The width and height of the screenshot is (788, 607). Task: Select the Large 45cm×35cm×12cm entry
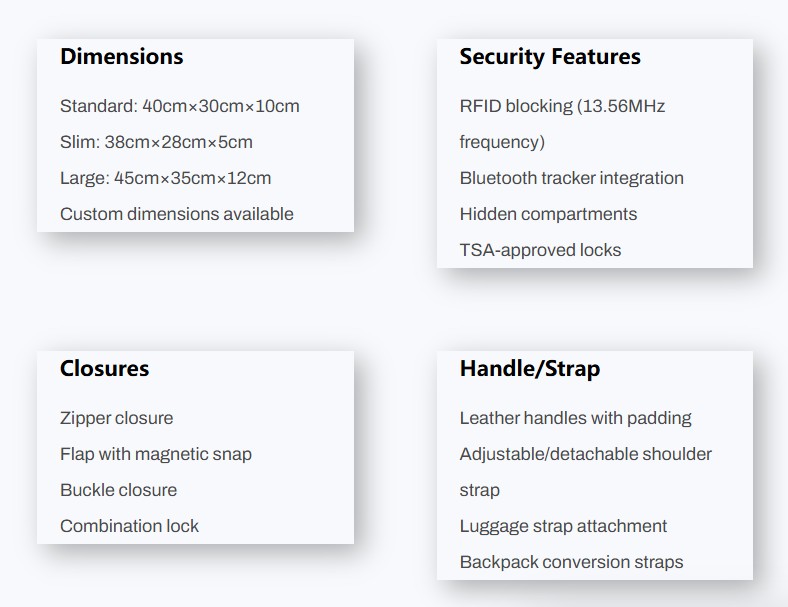click(165, 178)
